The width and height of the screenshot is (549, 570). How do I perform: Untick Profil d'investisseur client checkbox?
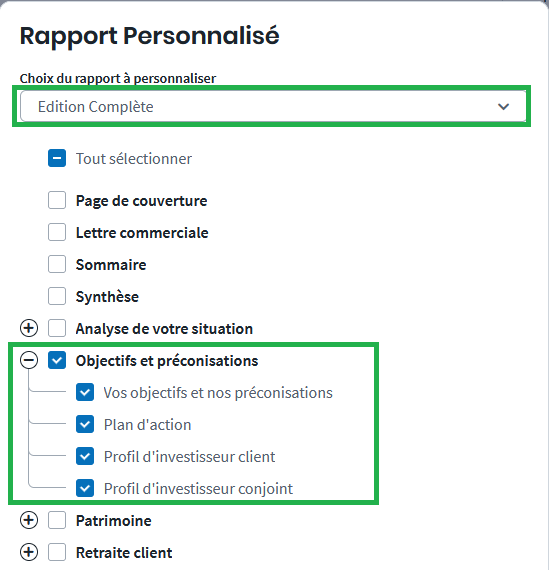[85, 456]
